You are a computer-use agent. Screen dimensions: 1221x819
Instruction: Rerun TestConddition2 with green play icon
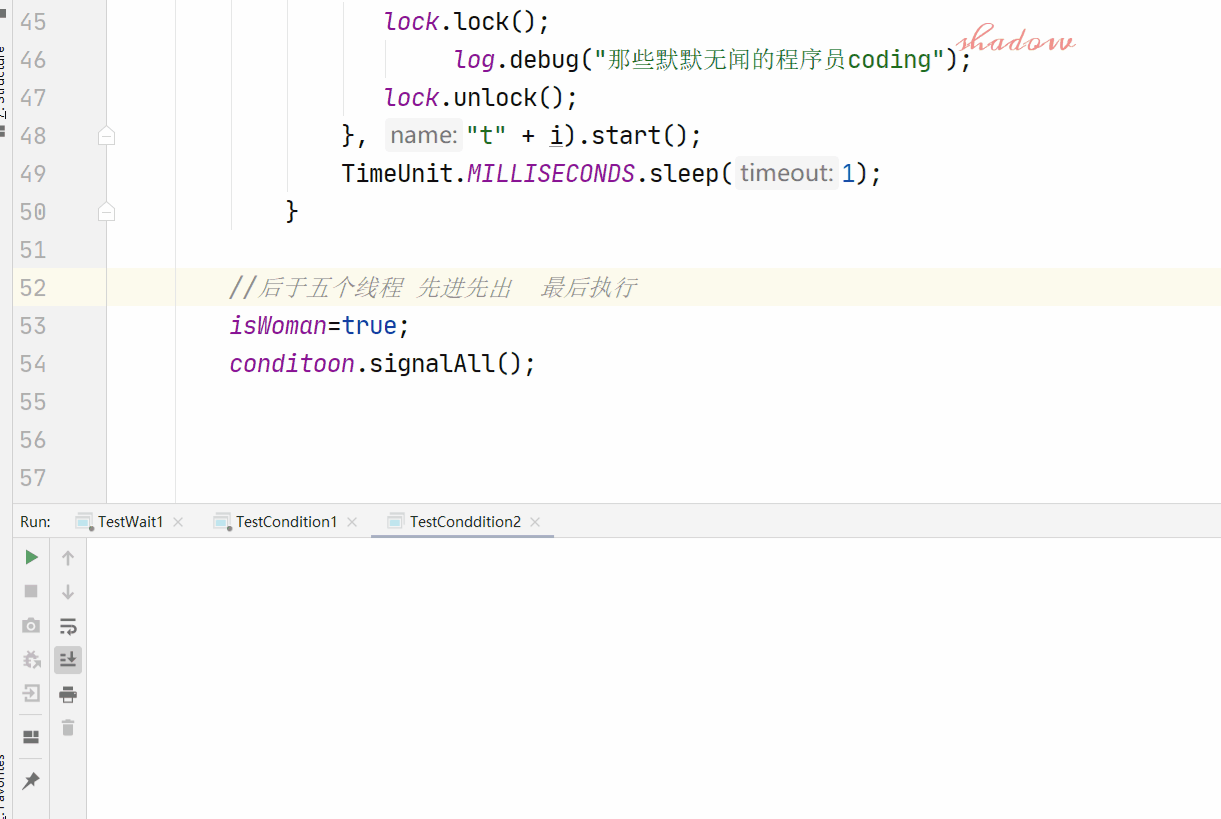tap(31, 557)
